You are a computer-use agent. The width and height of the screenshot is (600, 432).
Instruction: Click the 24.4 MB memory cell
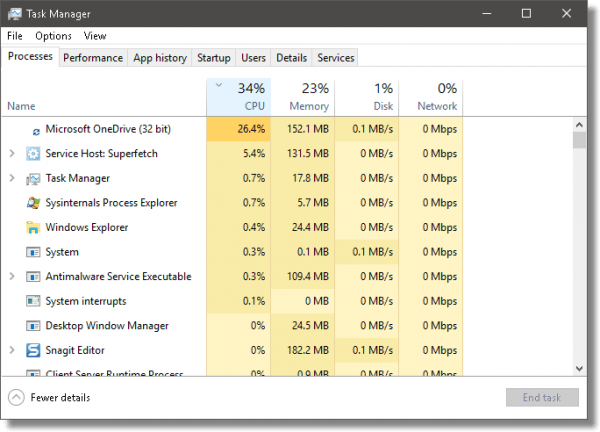point(303,227)
